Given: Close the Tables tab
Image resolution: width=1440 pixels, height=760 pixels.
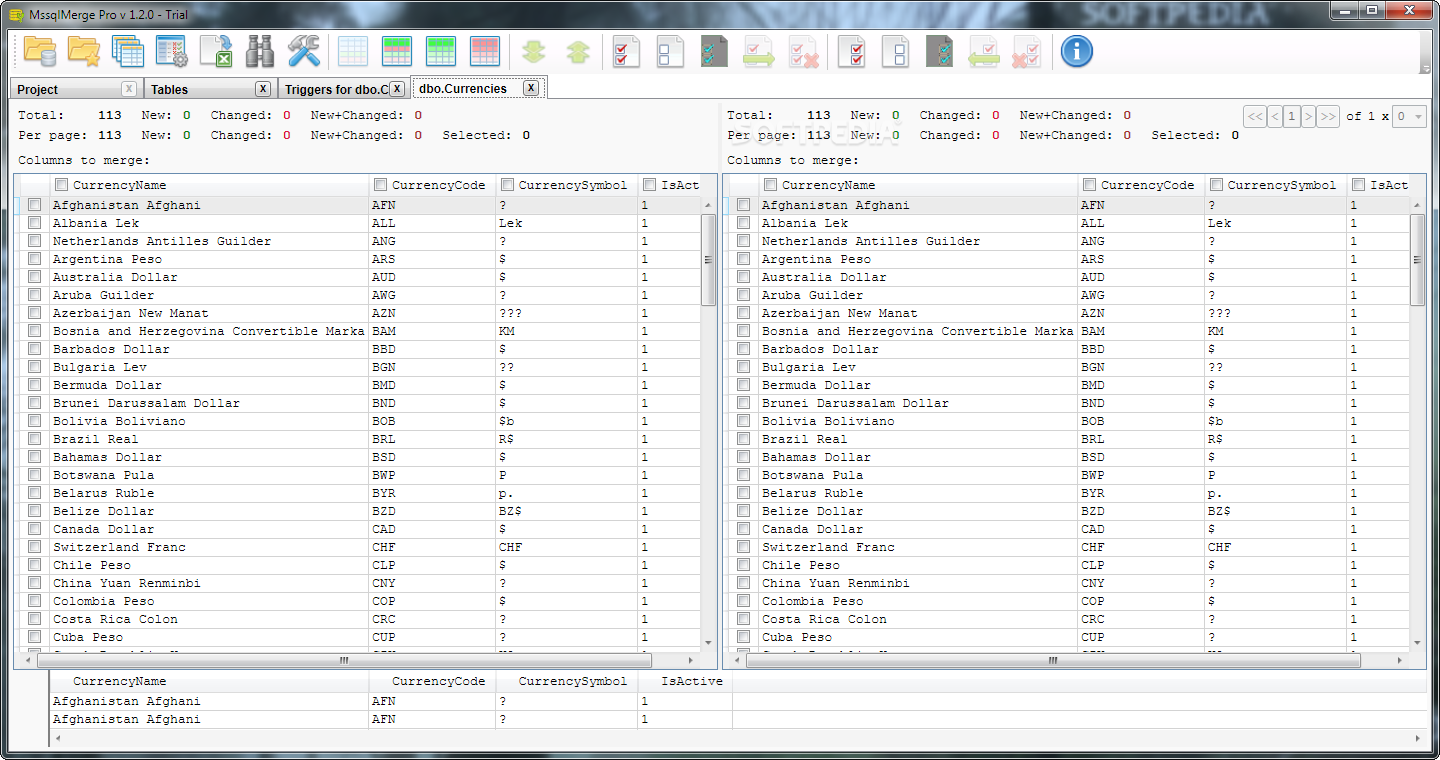Looking at the screenshot, I should [262, 89].
